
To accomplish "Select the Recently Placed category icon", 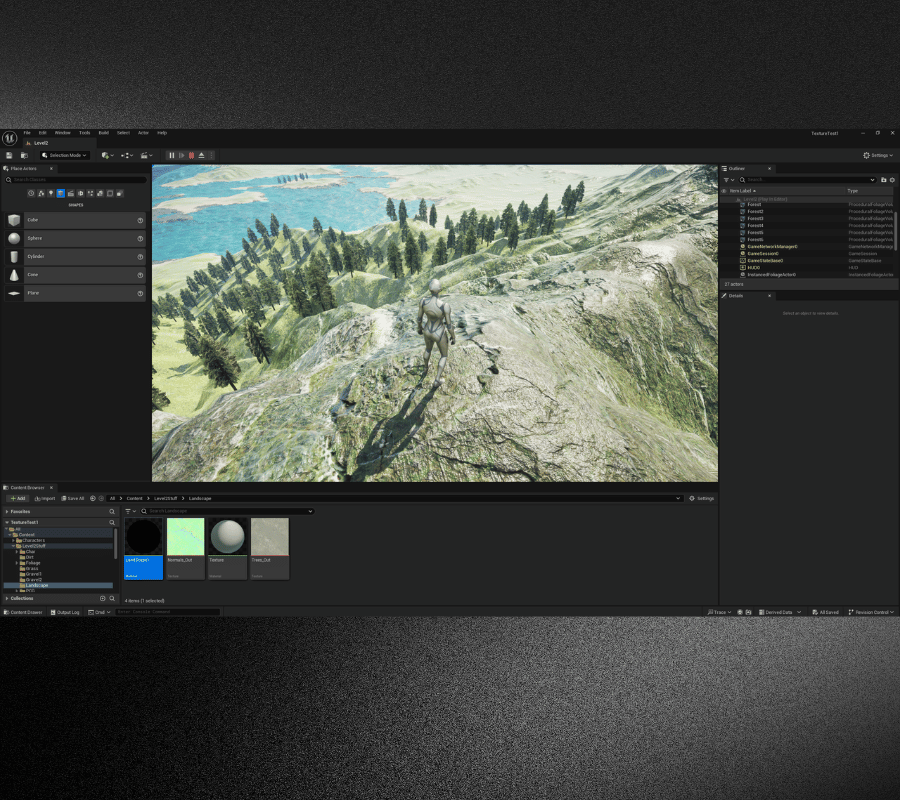I will point(31,193).
